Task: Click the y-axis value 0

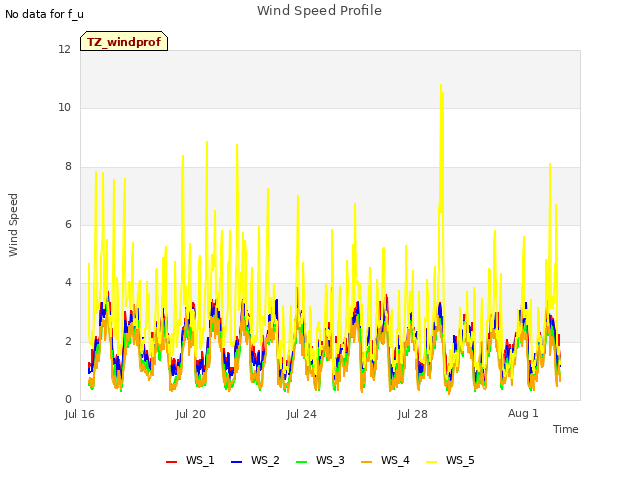Action: coord(68,399)
